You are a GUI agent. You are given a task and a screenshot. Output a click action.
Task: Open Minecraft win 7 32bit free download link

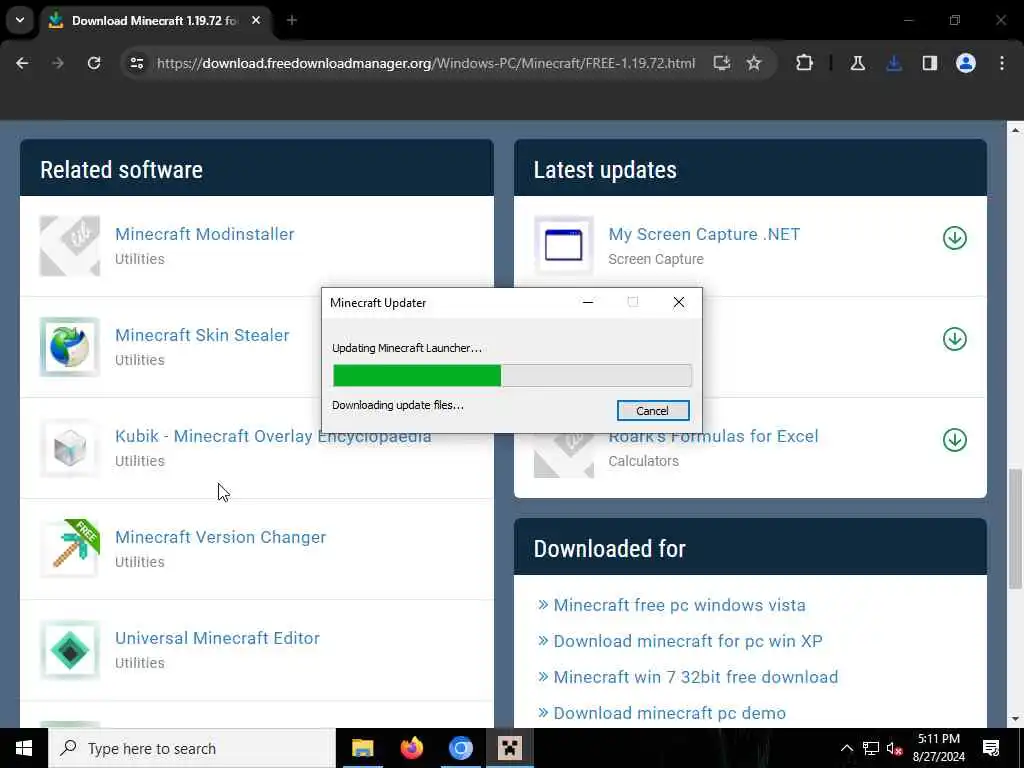click(696, 677)
